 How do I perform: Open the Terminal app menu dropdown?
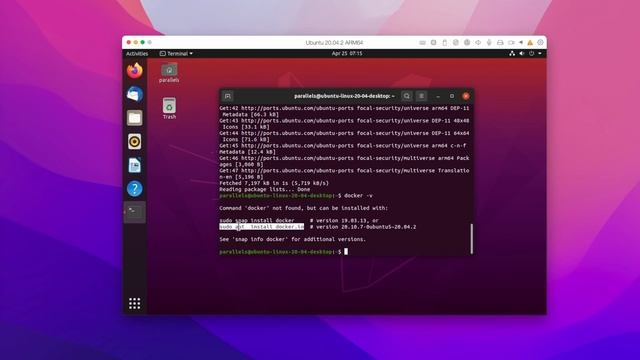[x=176, y=53]
